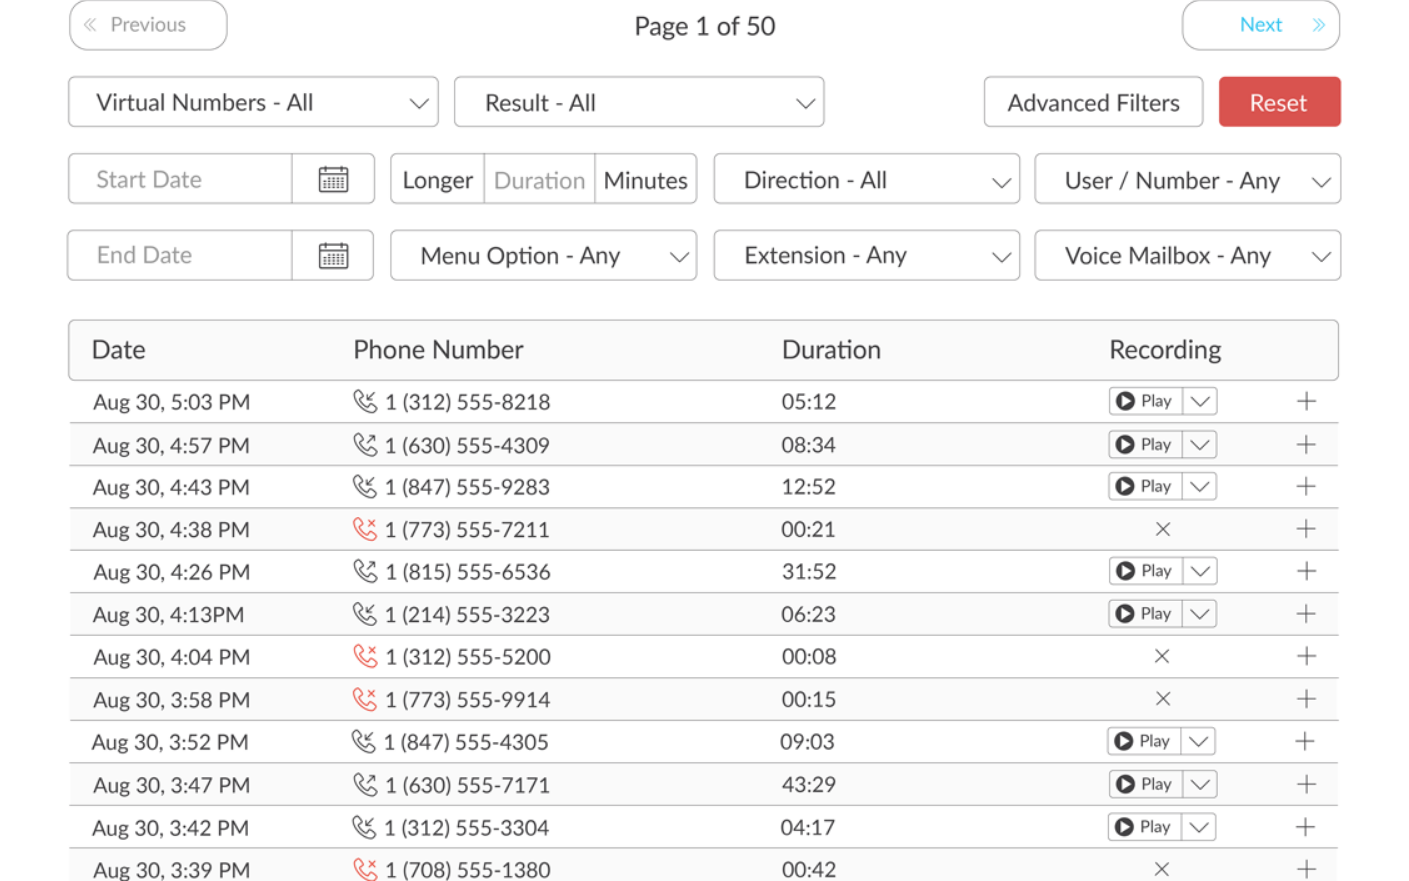The height and width of the screenshot is (881, 1409).
Task: Expand row plus for Aug 30, 3:47 PM
Action: 1306,784
